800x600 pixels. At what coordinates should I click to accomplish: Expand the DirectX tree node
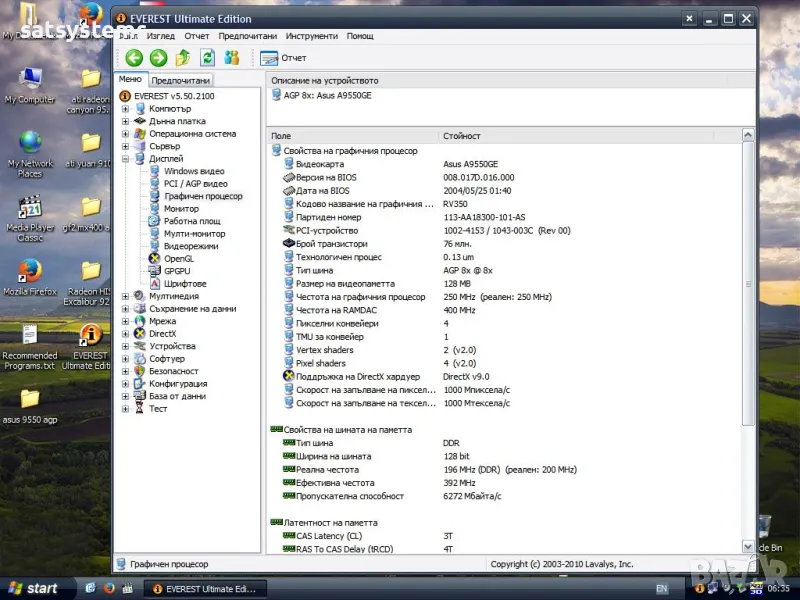point(126,334)
